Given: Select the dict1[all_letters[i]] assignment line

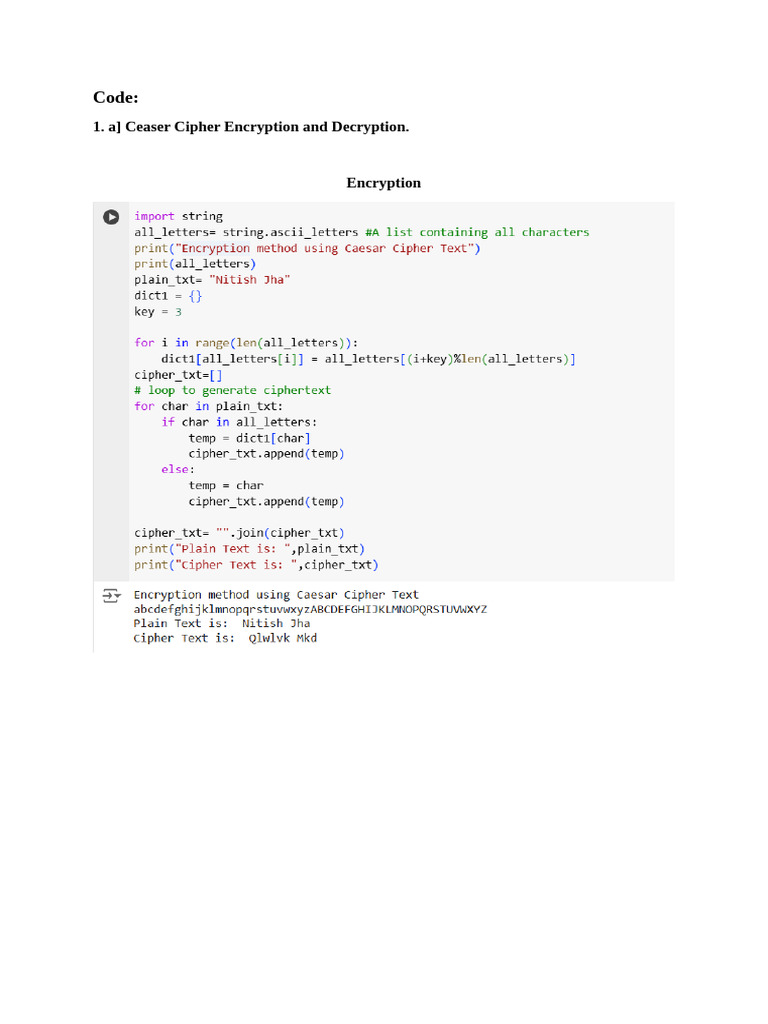Looking at the screenshot, I should (x=368, y=359).
